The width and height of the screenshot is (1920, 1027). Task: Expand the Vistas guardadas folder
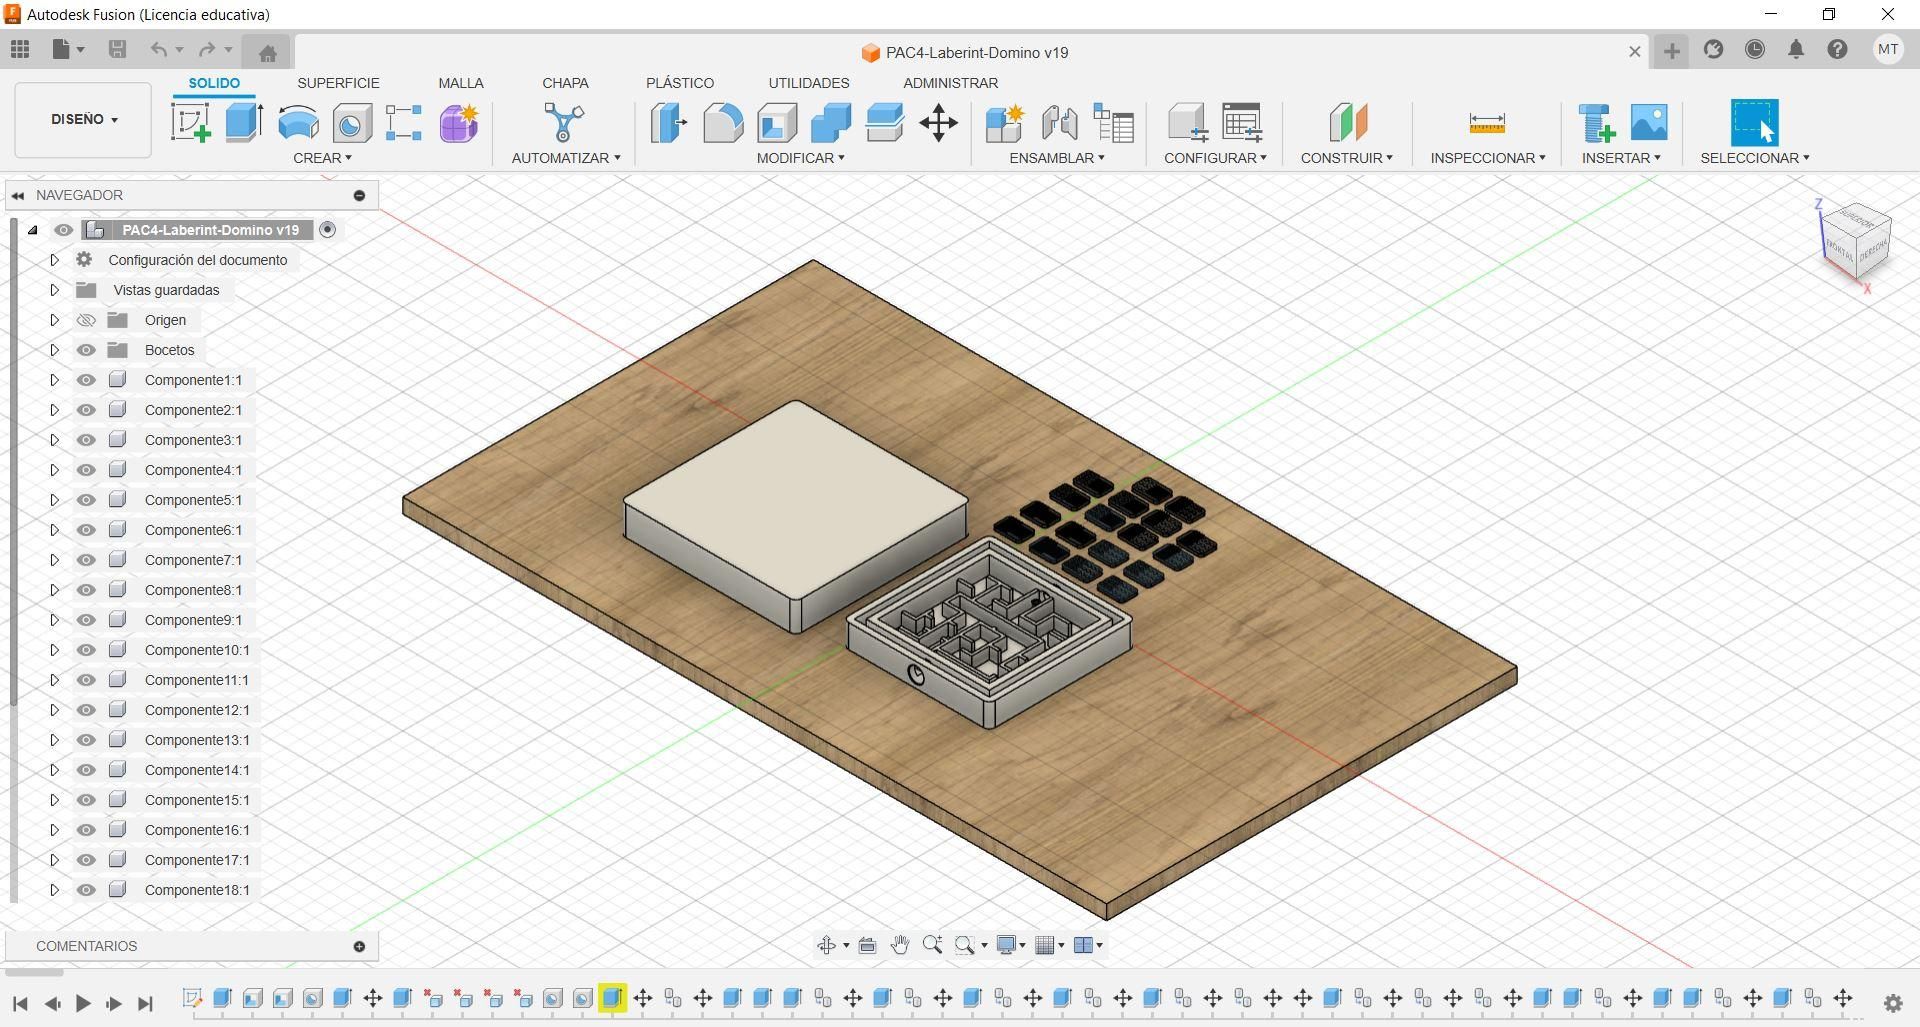click(54, 290)
